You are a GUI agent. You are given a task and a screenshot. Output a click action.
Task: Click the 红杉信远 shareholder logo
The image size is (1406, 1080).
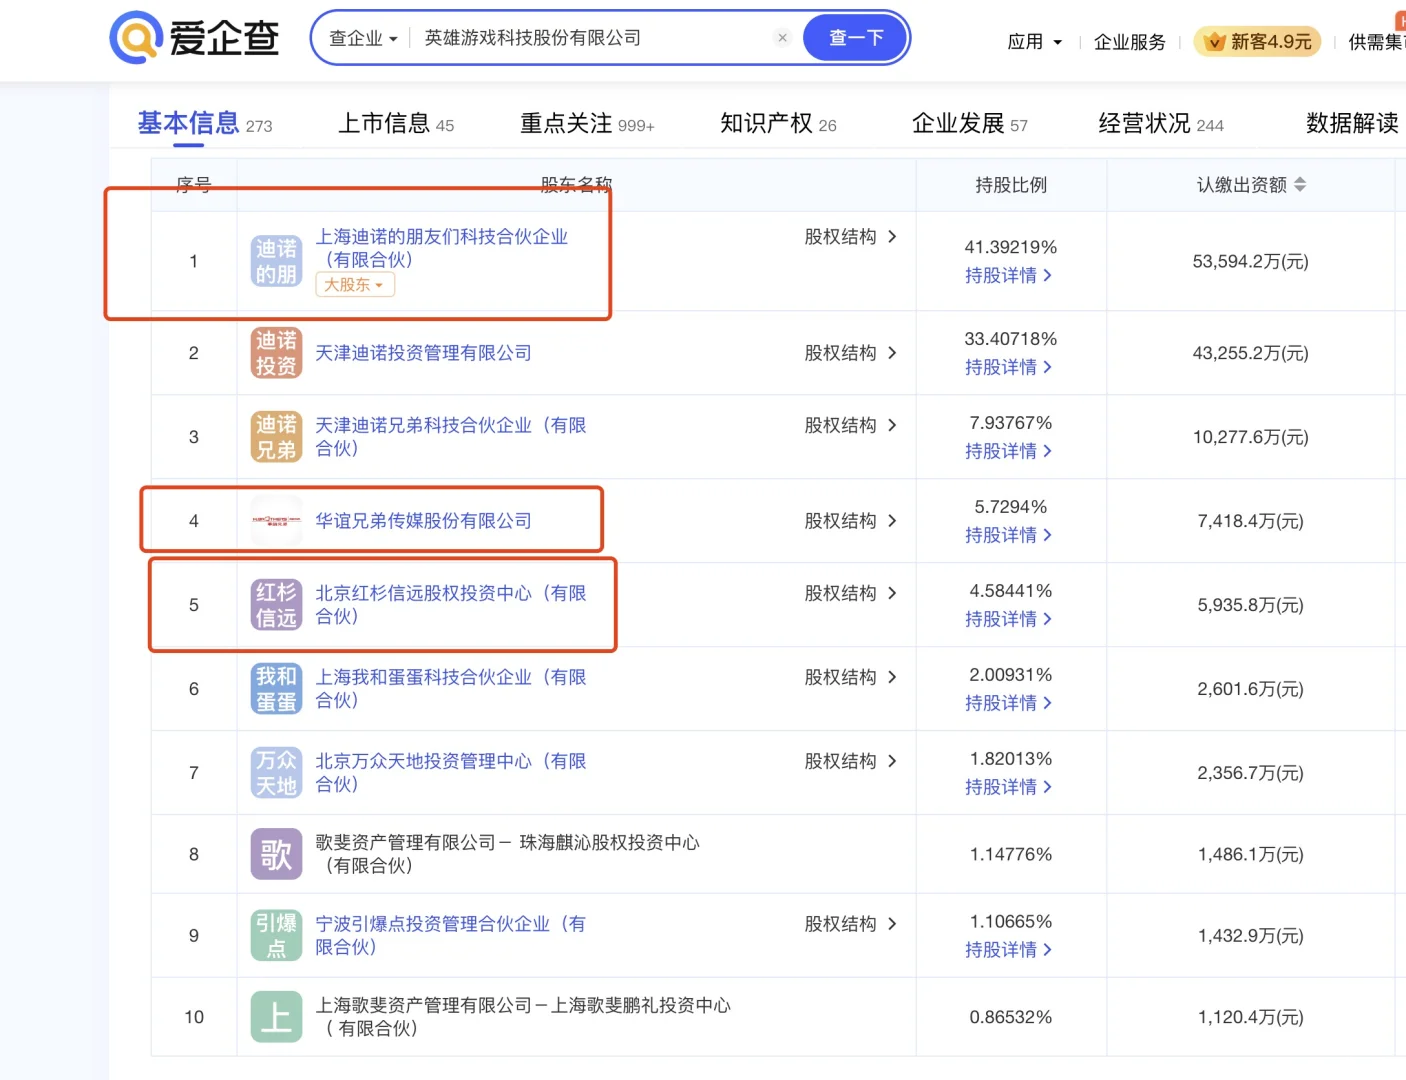(x=276, y=605)
